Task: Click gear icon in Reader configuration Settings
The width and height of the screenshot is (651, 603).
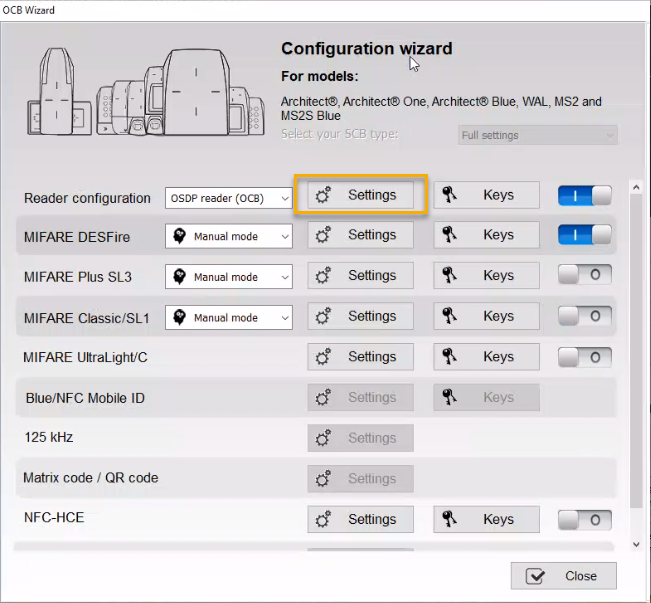Action: pyautogui.click(x=323, y=196)
